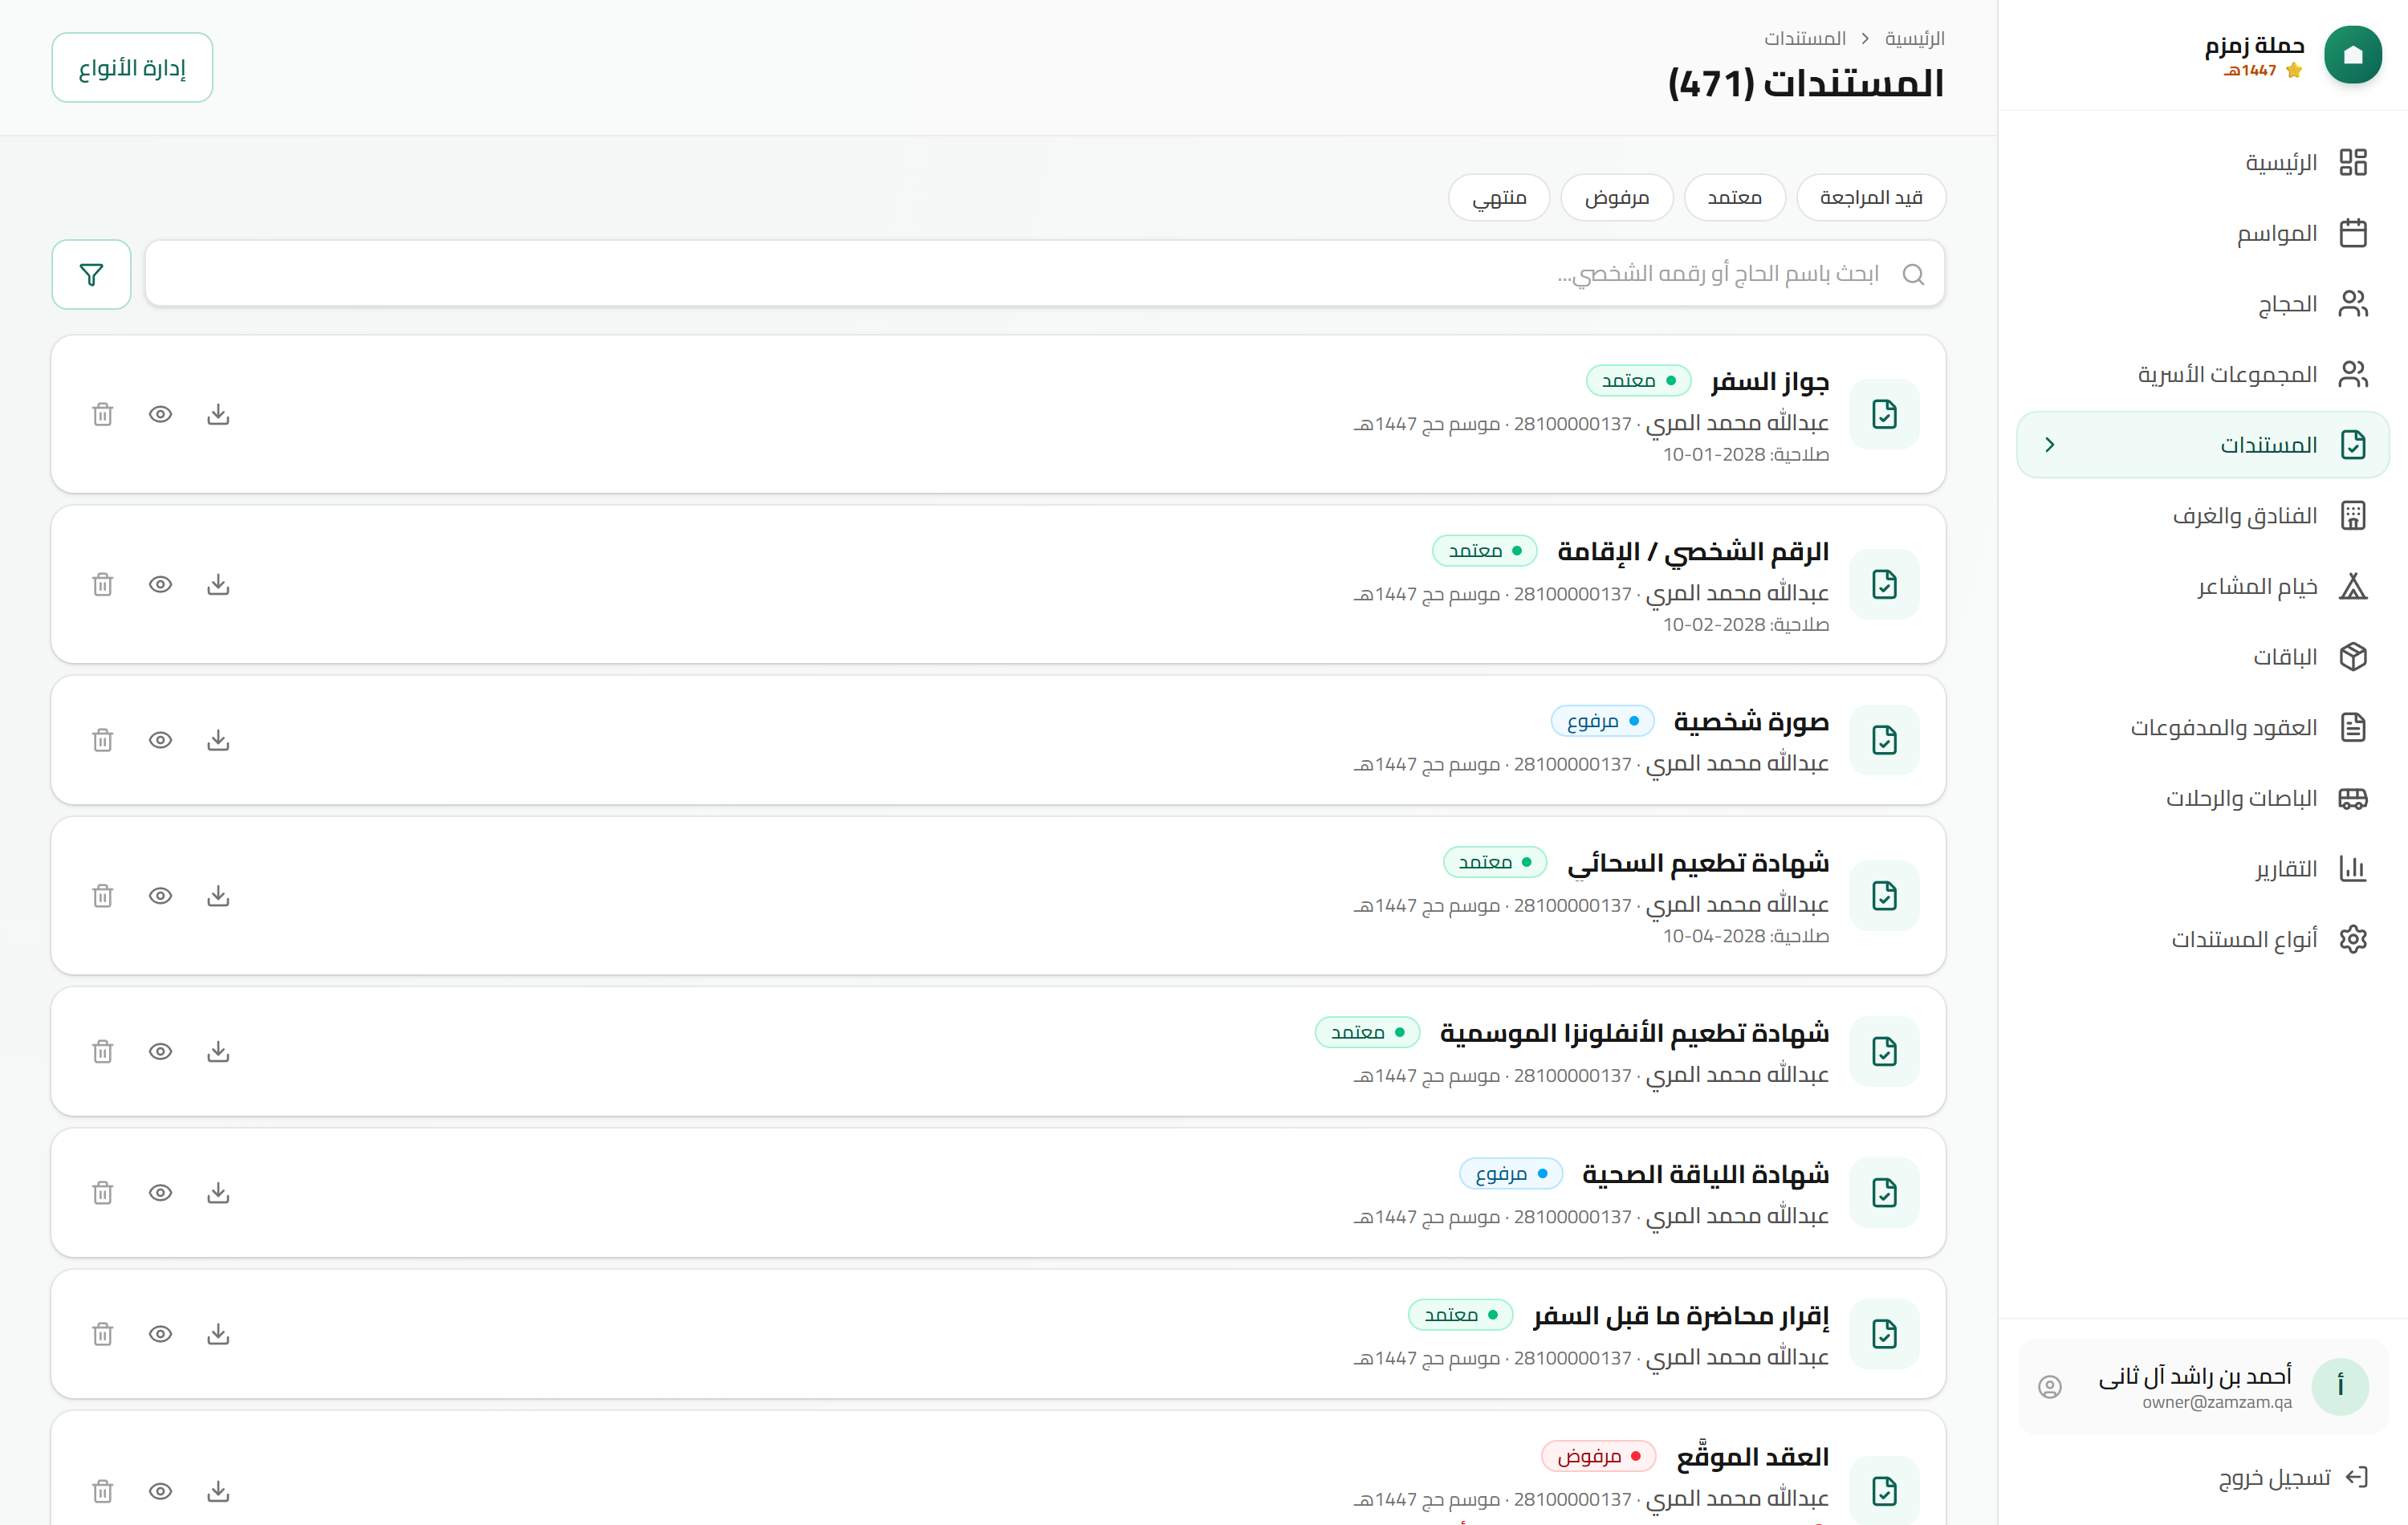
Task: Delete شهادة تطعيم الأنفلونزا الموسمية document
Action: coord(103,1051)
